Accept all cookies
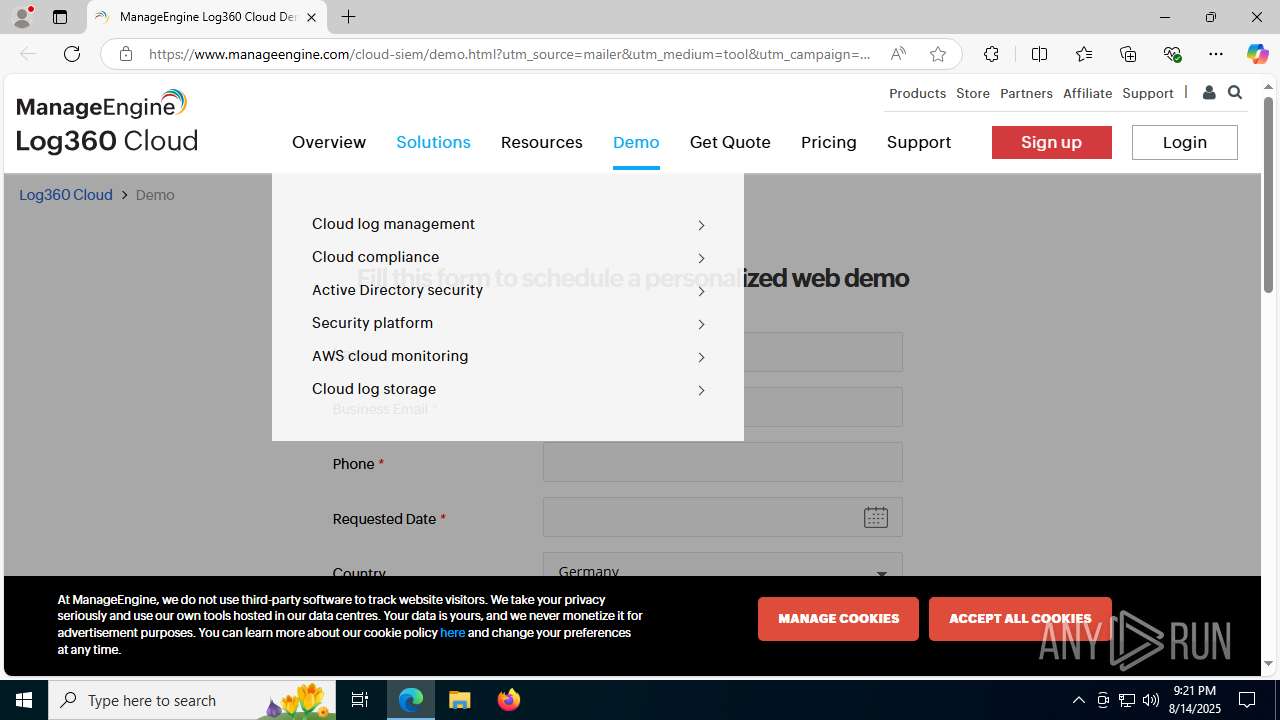Image resolution: width=1280 pixels, height=720 pixels. pyautogui.click(x=1020, y=619)
